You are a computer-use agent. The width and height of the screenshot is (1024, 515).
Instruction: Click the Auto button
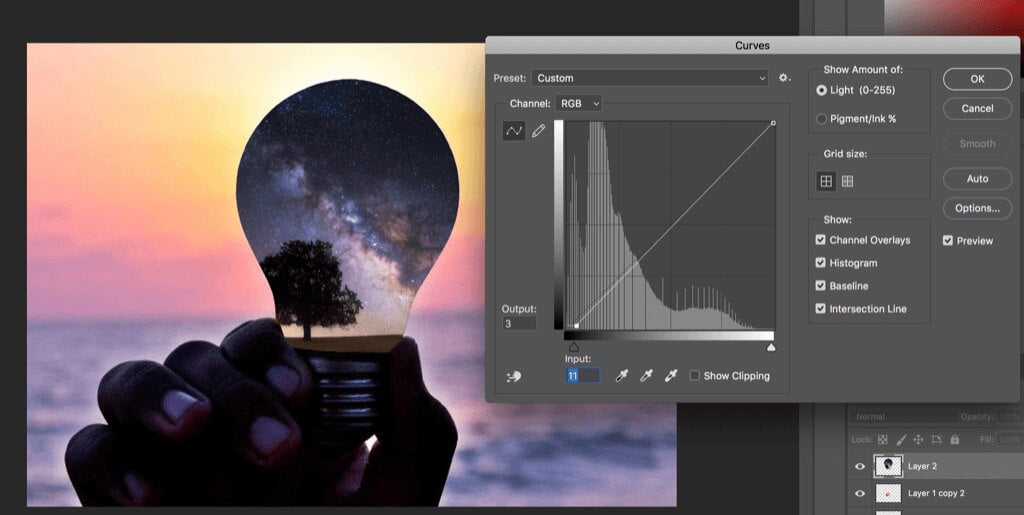(978, 178)
